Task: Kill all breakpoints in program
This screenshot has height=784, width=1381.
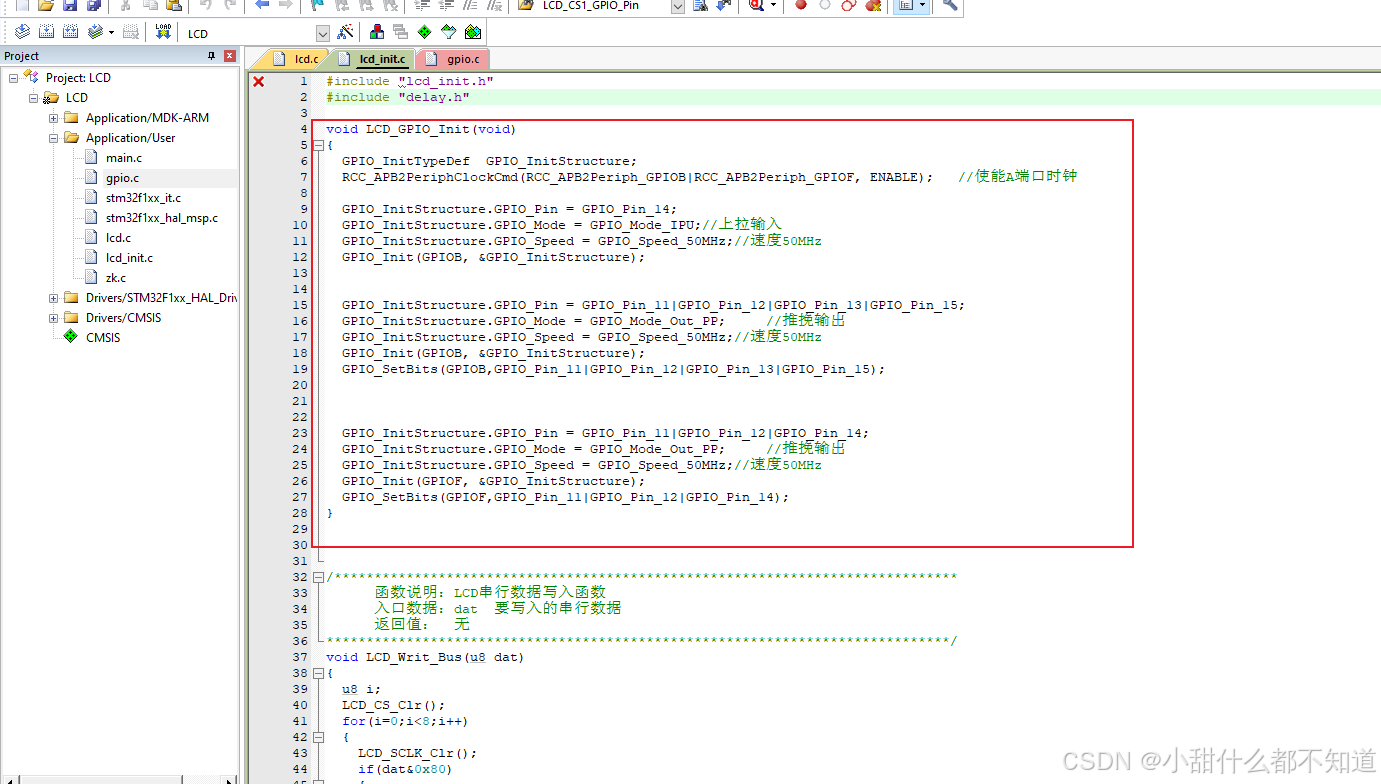Action: pyautogui.click(x=873, y=7)
